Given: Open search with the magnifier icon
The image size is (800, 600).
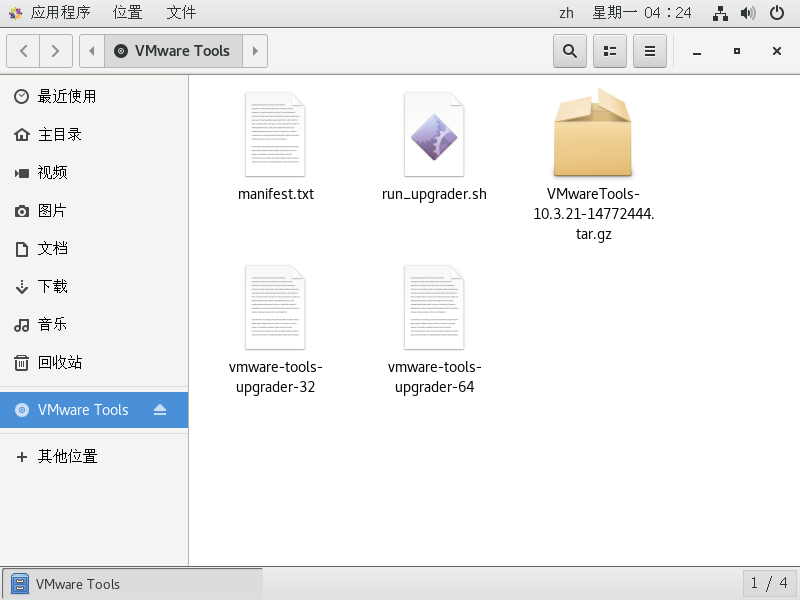Looking at the screenshot, I should 570,51.
